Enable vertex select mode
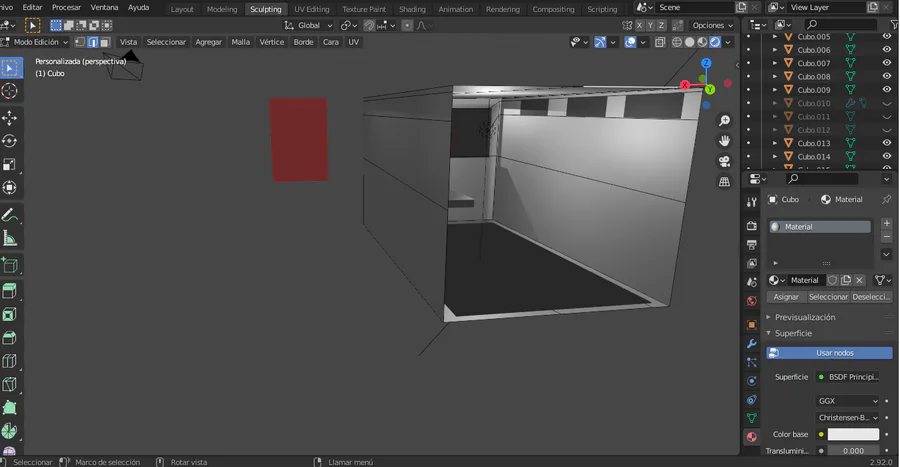The height and width of the screenshot is (467, 900). pos(80,42)
